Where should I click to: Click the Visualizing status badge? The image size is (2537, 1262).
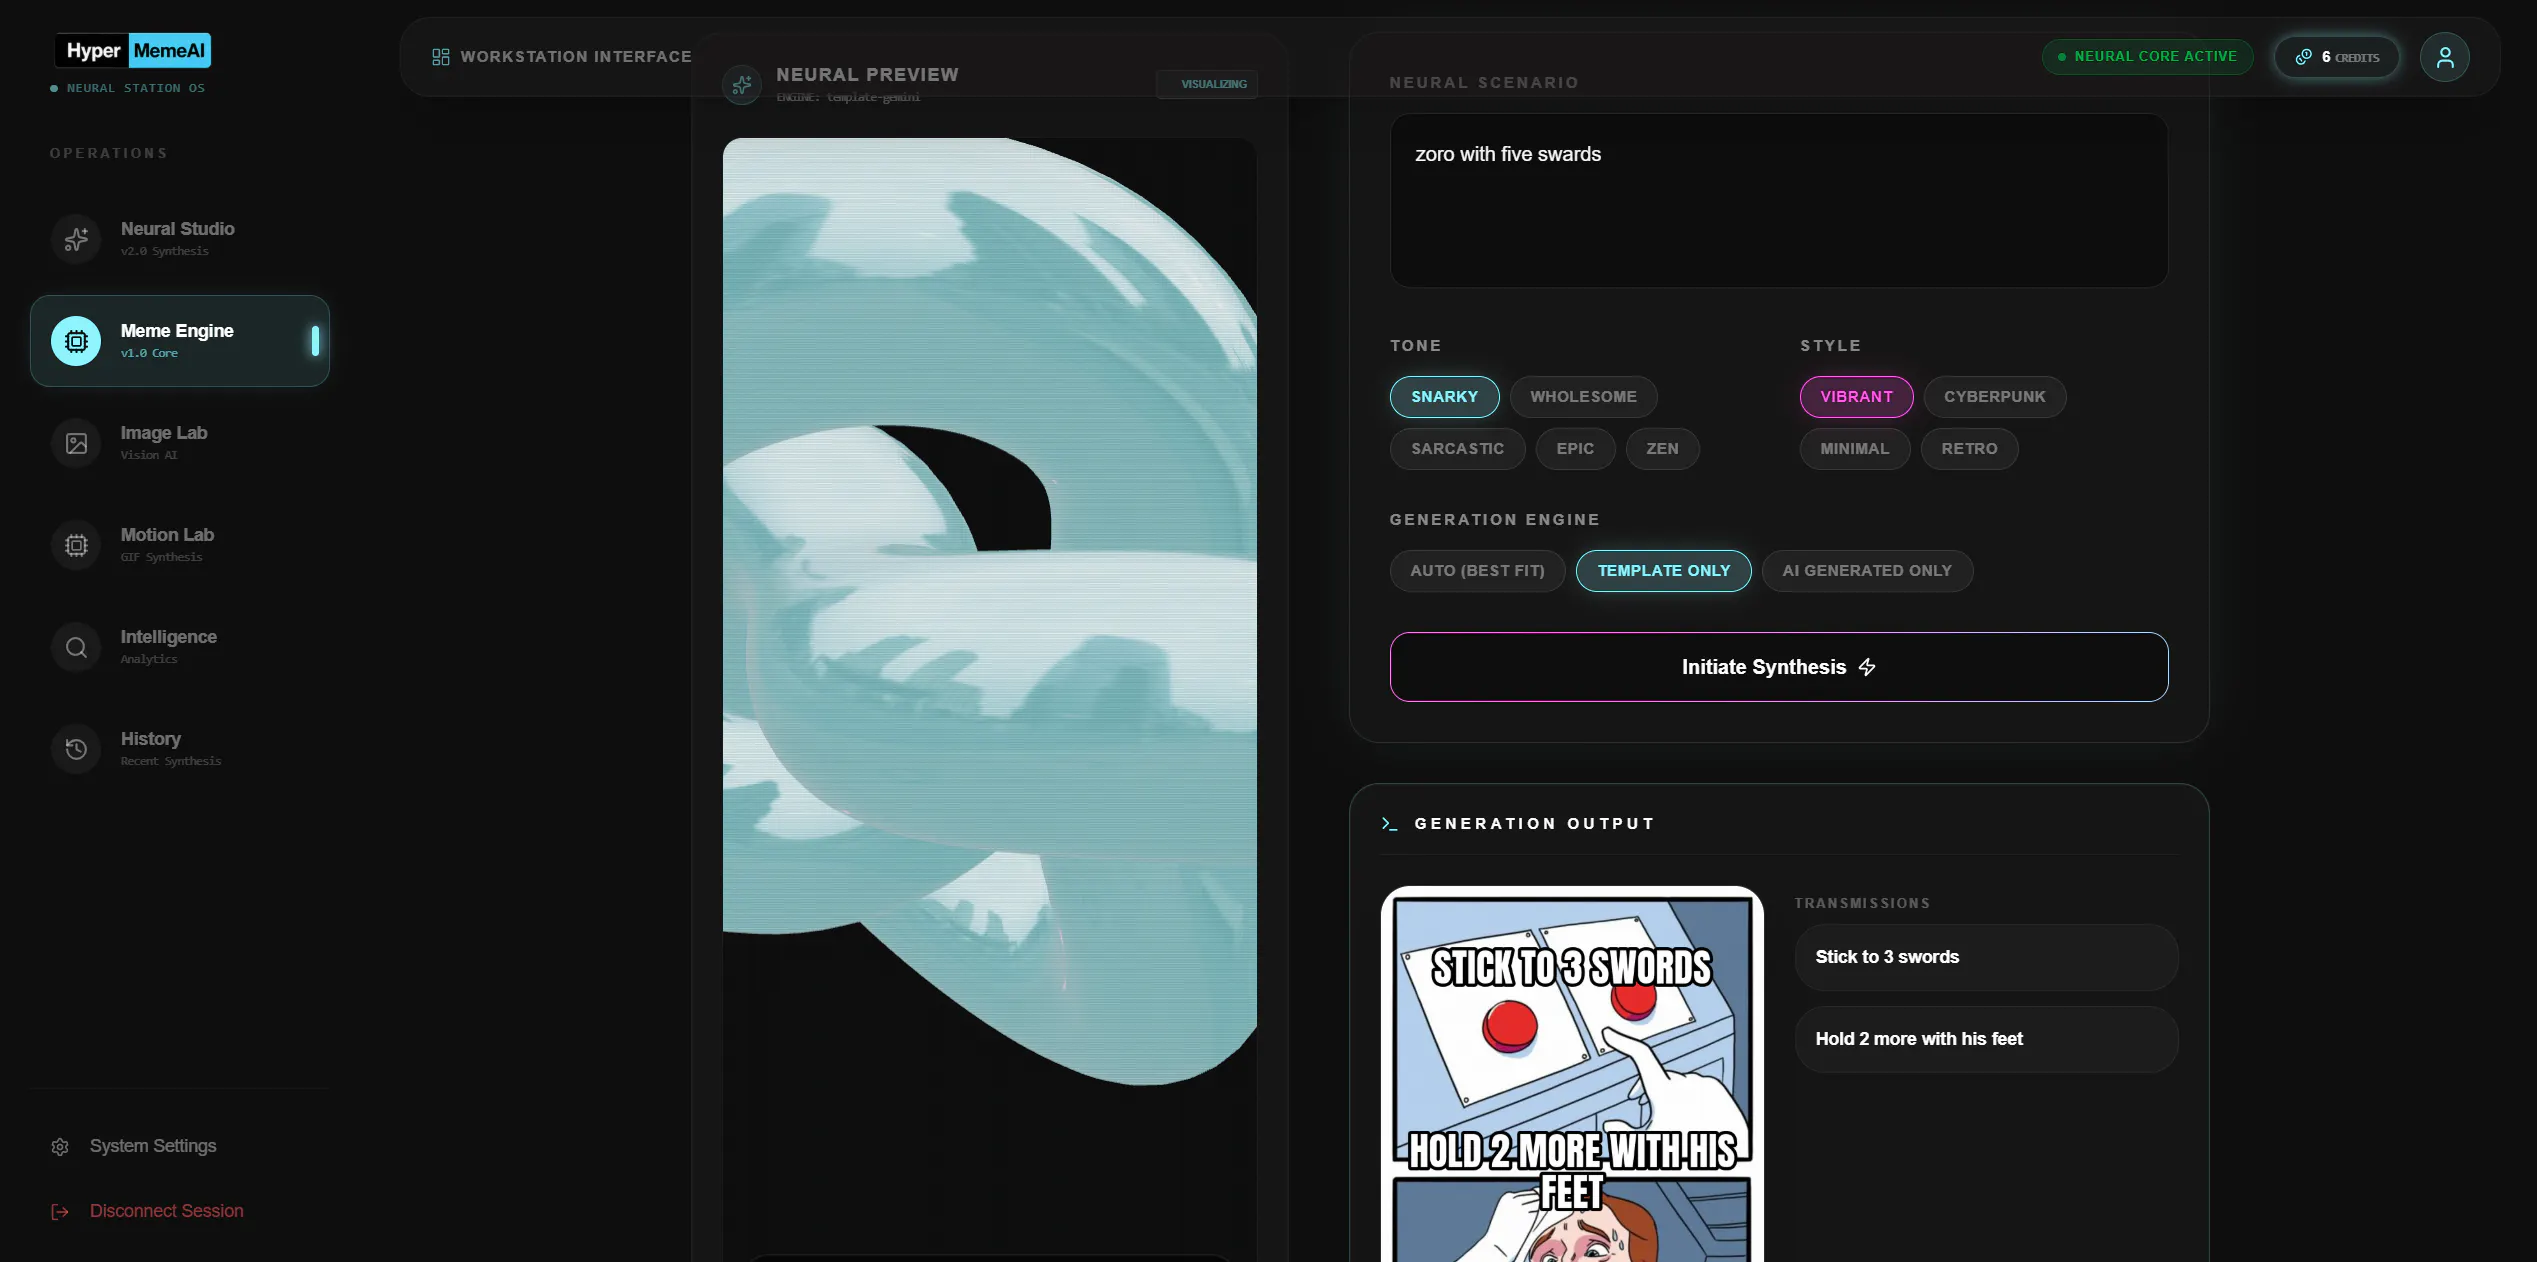coord(1207,84)
